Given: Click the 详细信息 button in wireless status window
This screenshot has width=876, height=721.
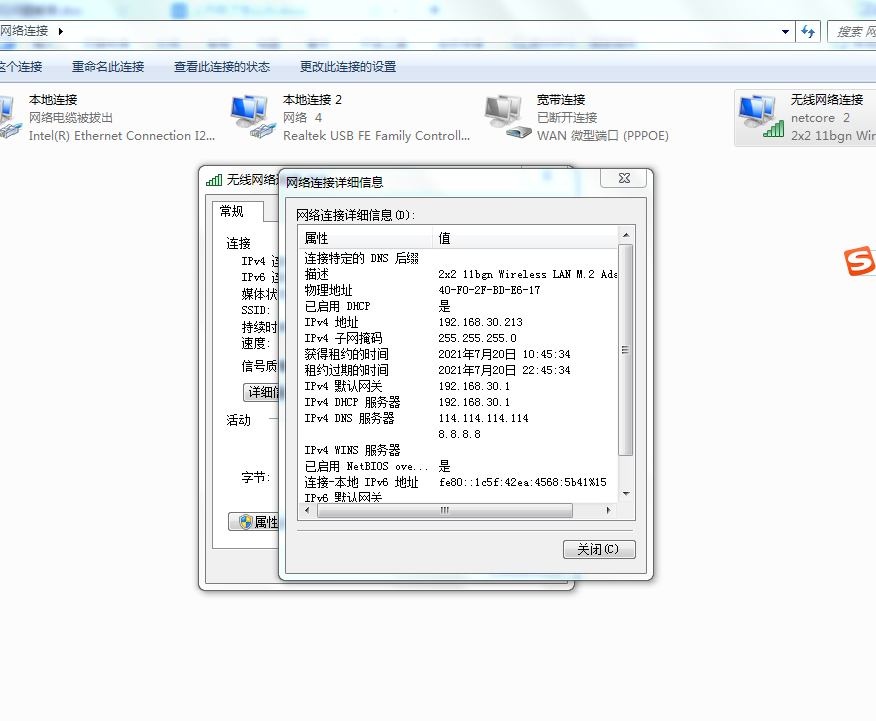Looking at the screenshot, I should click(x=261, y=392).
